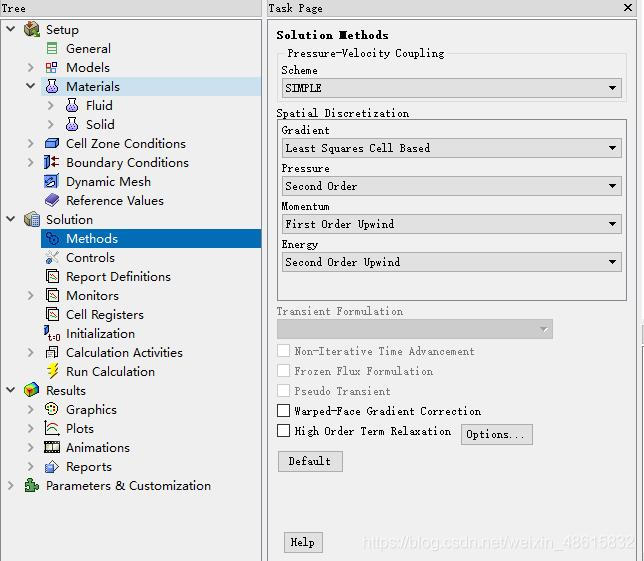Viewport: 644px width, 561px height.
Task: Select Cell Zone Conditions tree item
Action: 125,143
